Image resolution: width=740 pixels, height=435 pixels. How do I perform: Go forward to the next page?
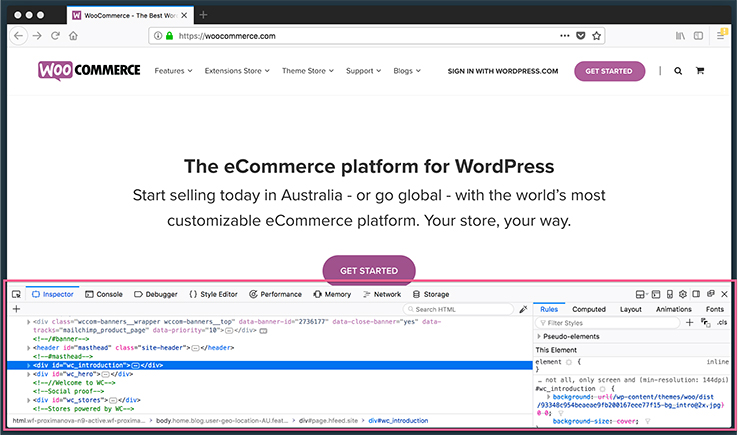(37, 36)
